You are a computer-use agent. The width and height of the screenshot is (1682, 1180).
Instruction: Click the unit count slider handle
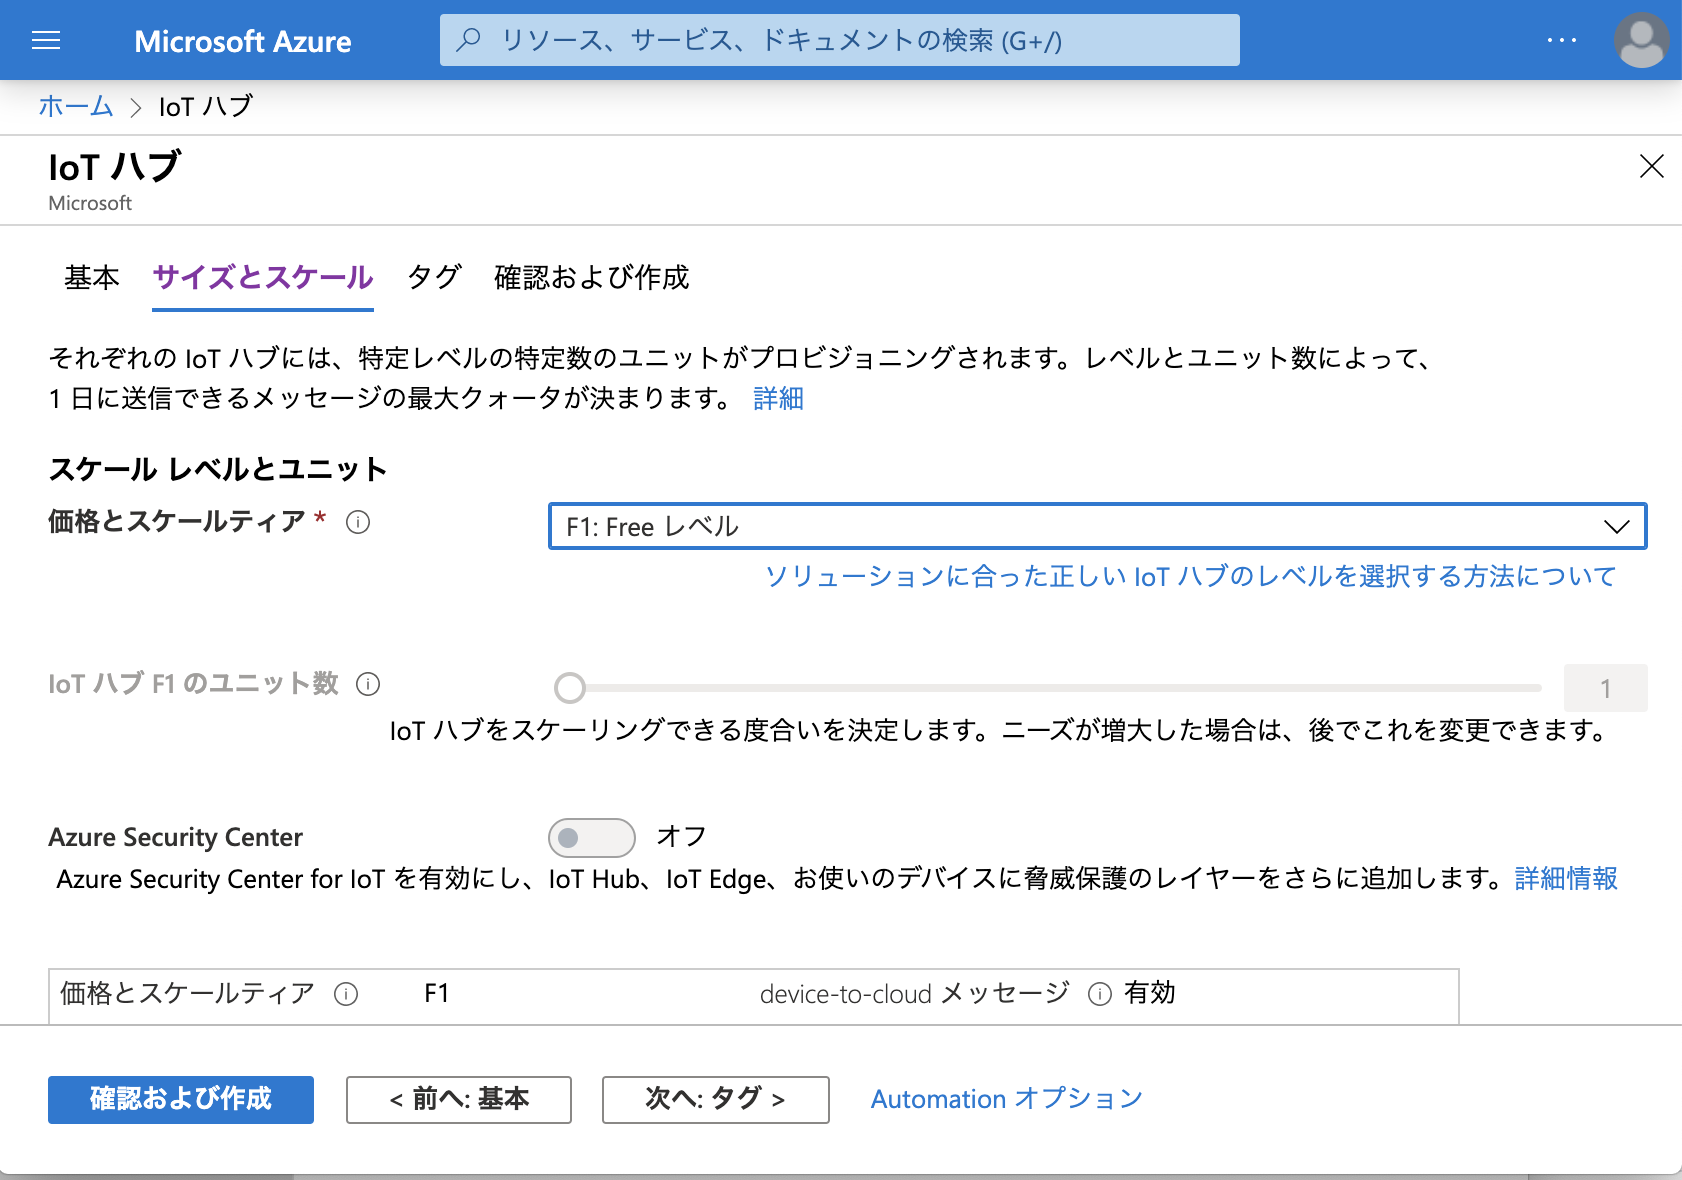pos(570,688)
